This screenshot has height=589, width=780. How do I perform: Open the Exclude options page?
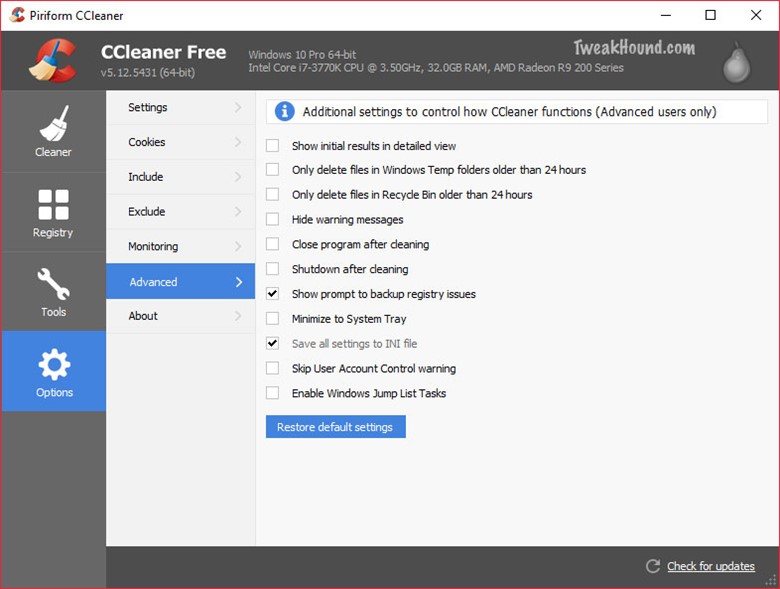pyautogui.click(x=181, y=212)
